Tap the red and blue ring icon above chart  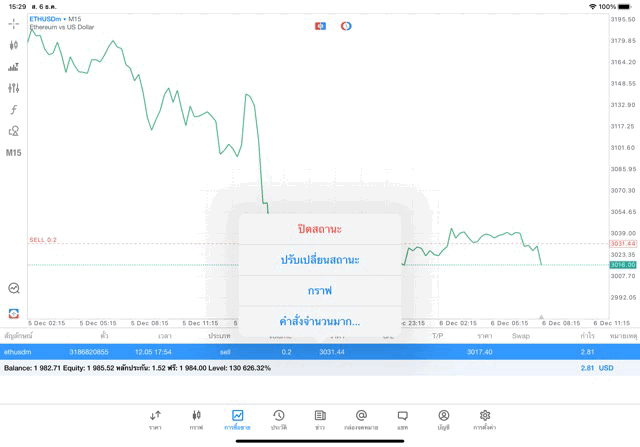(x=346, y=25)
